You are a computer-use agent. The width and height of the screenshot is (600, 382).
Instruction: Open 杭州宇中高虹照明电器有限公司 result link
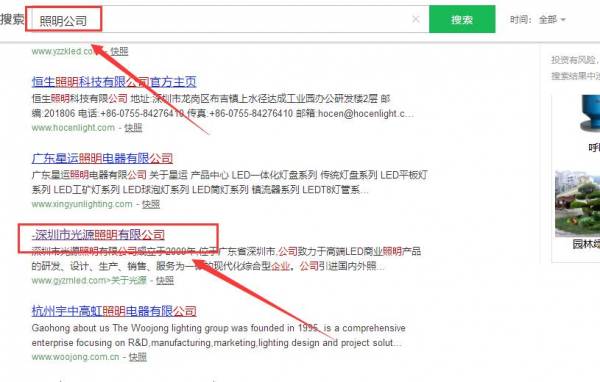tap(114, 310)
